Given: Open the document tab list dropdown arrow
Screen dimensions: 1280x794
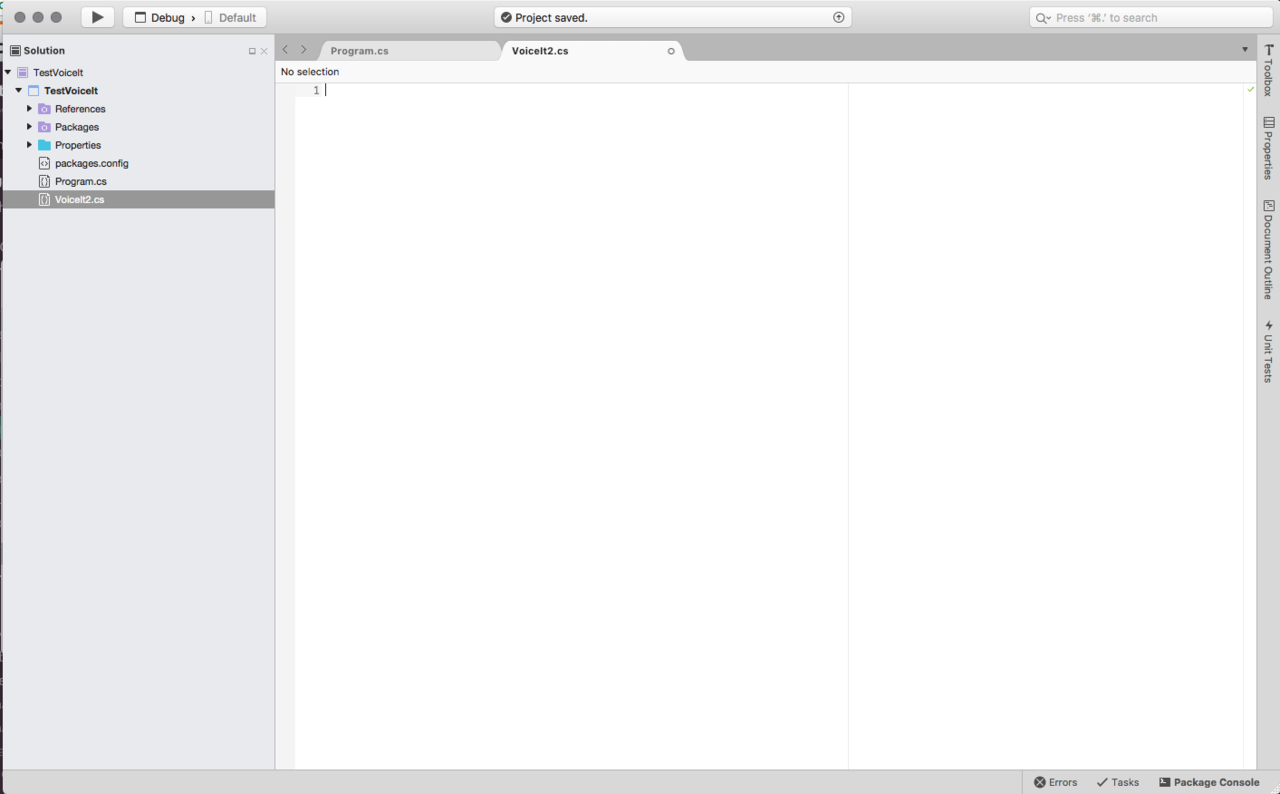Looking at the screenshot, I should point(1245,50).
